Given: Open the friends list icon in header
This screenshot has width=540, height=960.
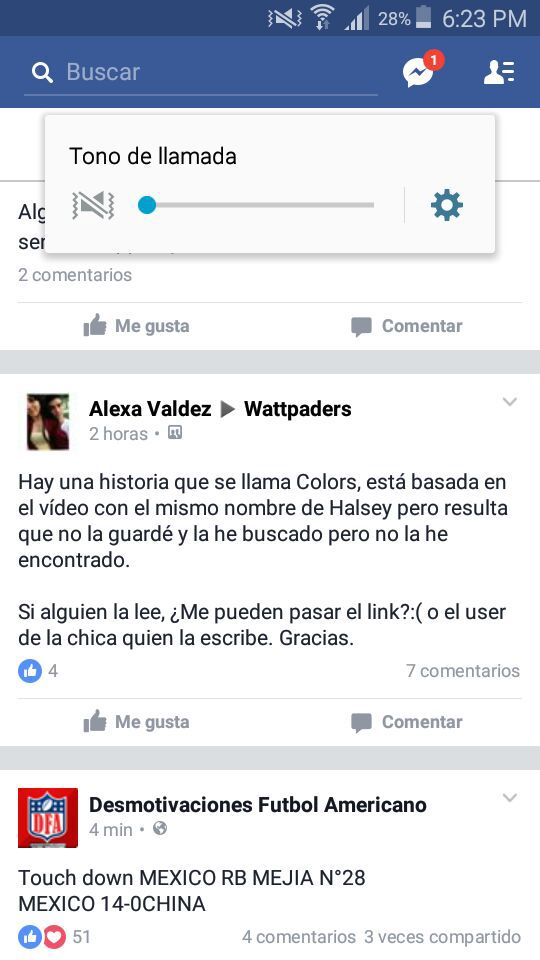Looking at the screenshot, I should point(499,72).
